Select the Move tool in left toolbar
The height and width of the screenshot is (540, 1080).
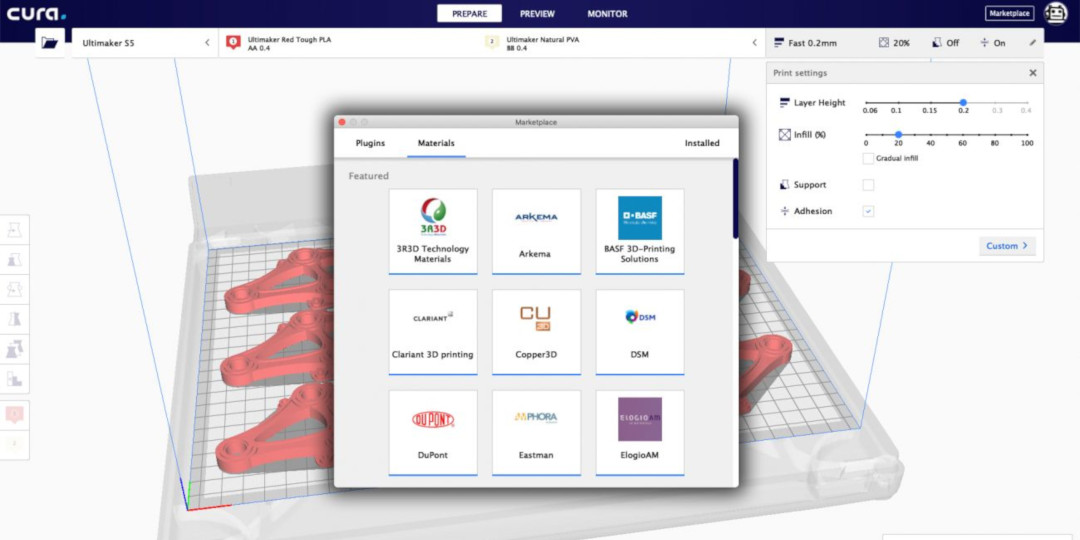pyautogui.click(x=14, y=230)
